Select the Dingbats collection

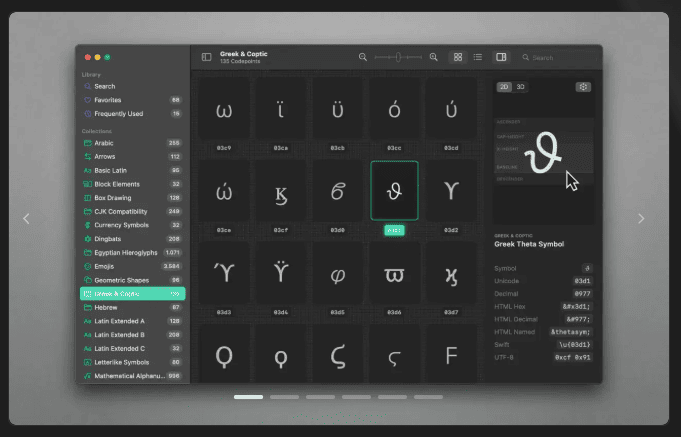(x=132, y=239)
